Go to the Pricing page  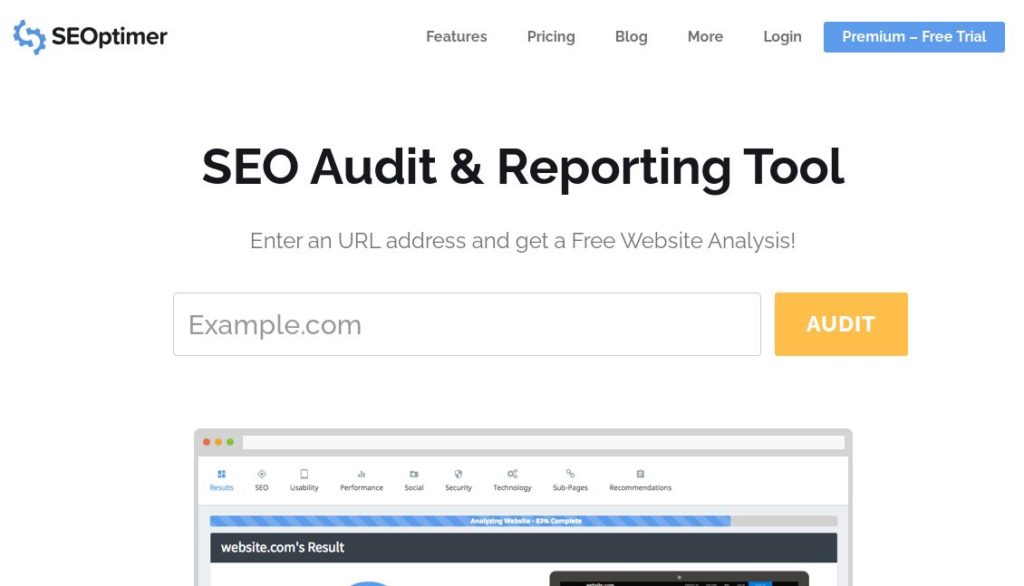[551, 37]
